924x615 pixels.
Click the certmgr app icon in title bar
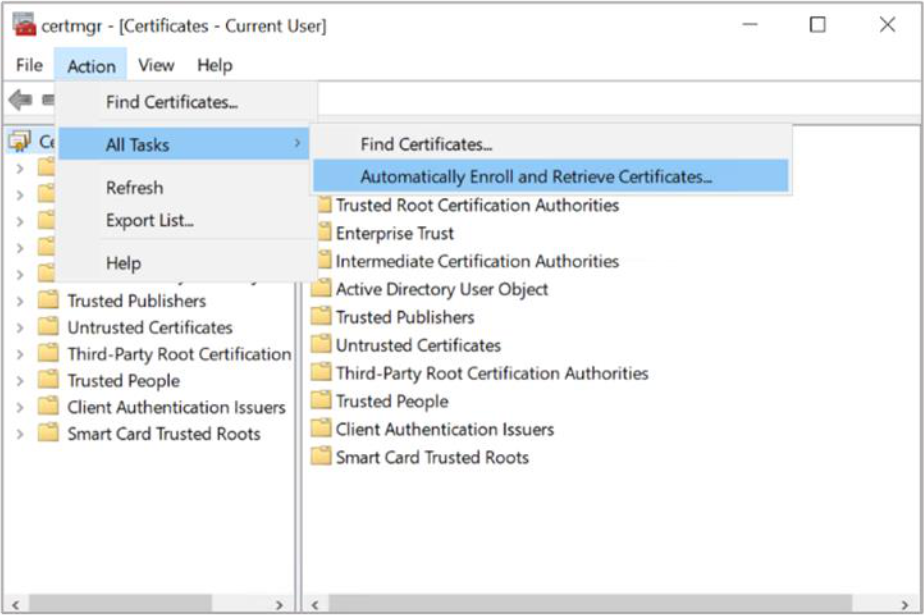(x=24, y=25)
